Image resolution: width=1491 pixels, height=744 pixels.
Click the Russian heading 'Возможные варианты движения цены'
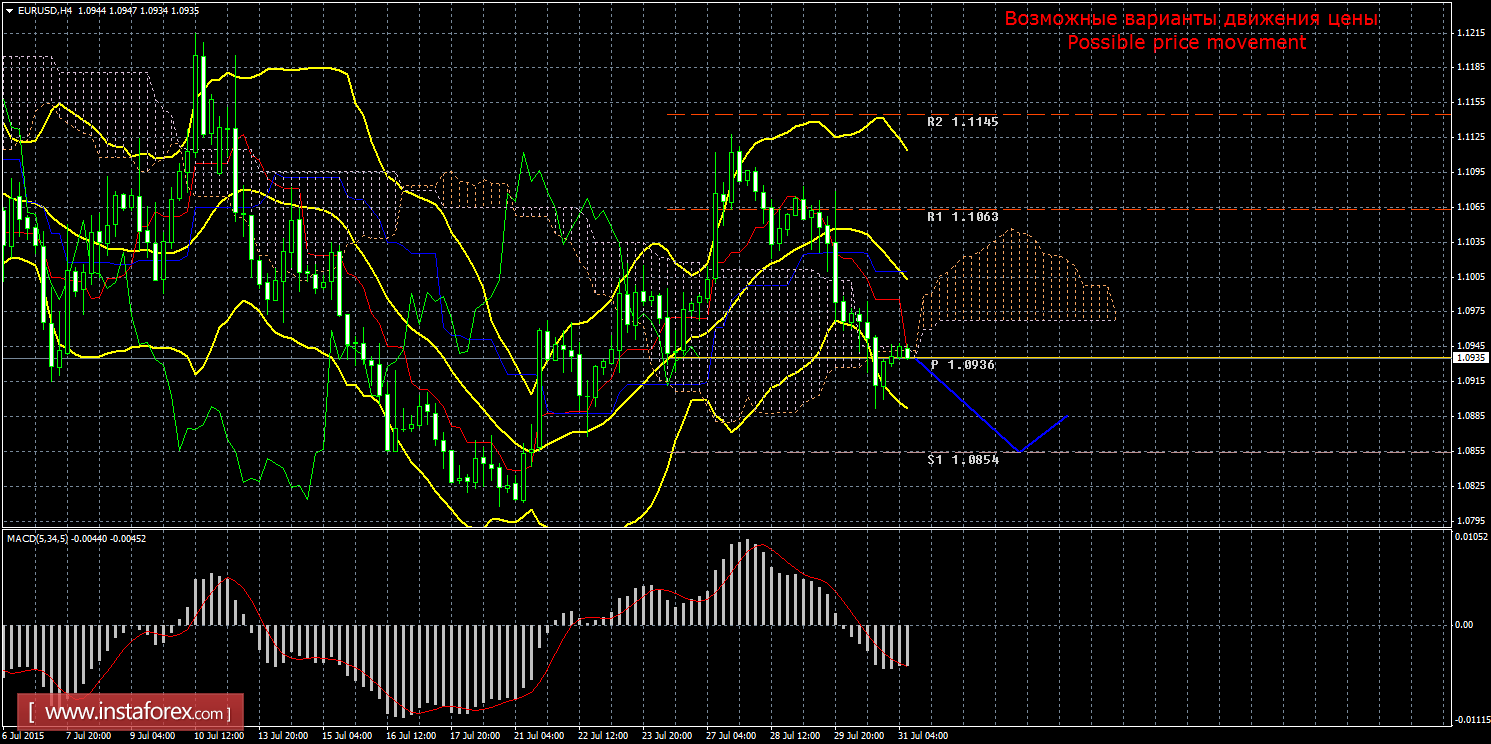pos(1191,19)
